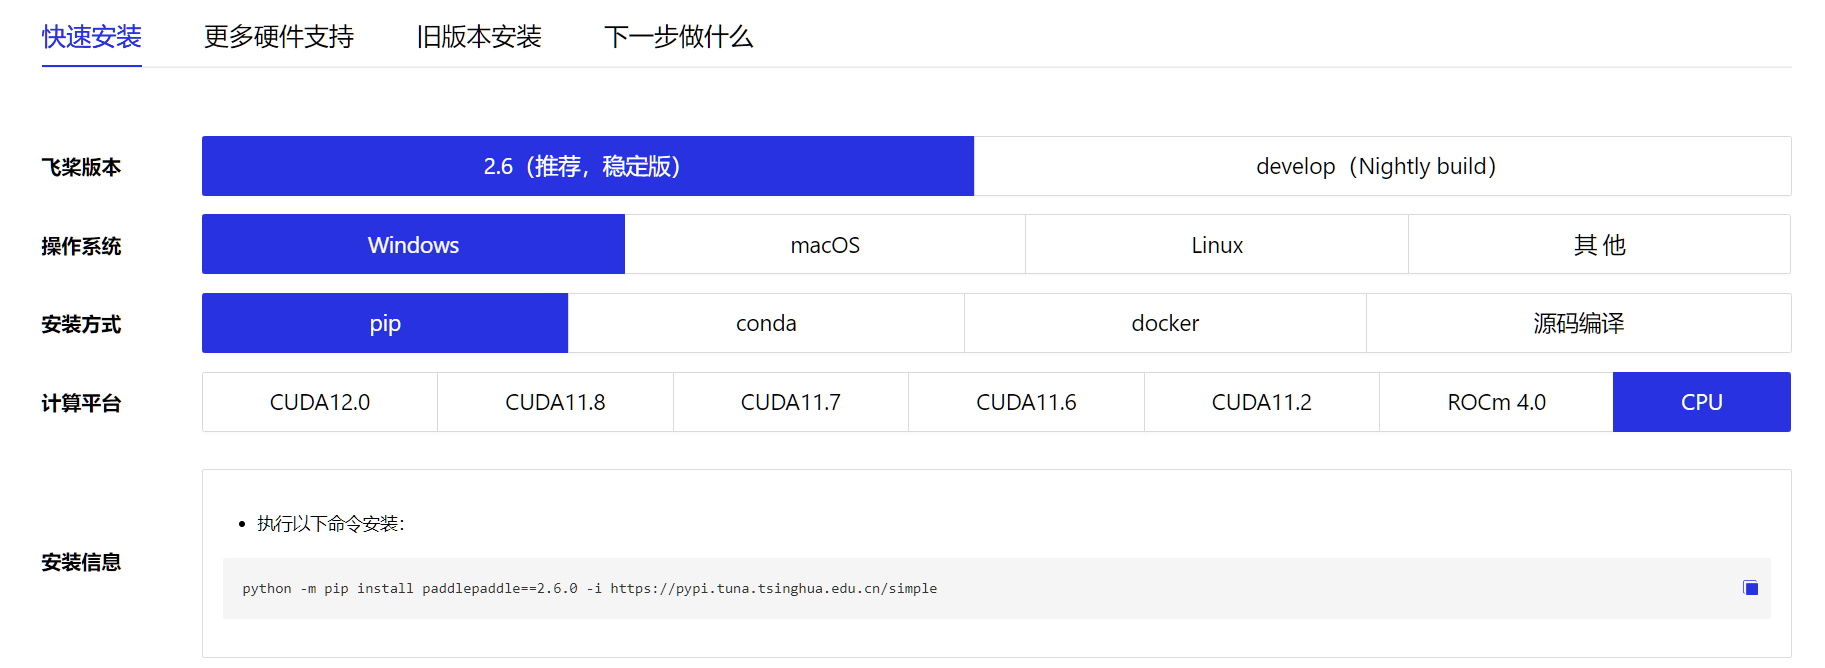Switch to the 更多硬件支持 tab
This screenshot has height=668, width=1825.
[279, 37]
